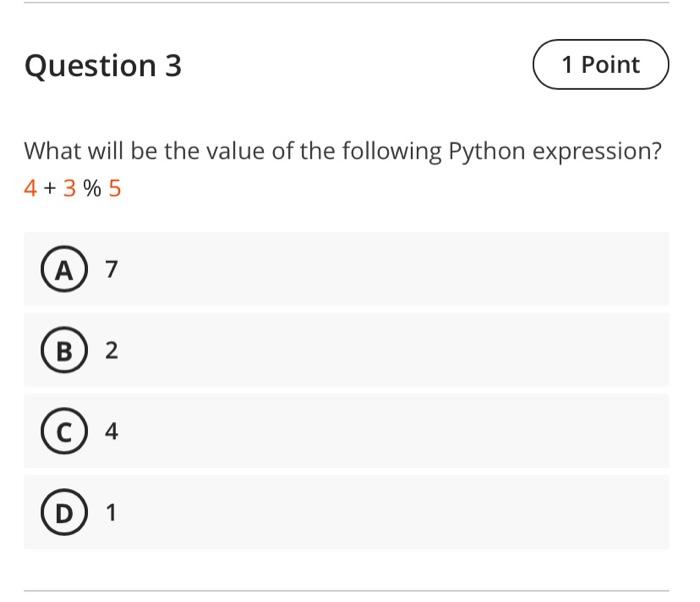The height and width of the screenshot is (602, 700).
Task: Click the 1 Point badge
Action: [600, 65]
